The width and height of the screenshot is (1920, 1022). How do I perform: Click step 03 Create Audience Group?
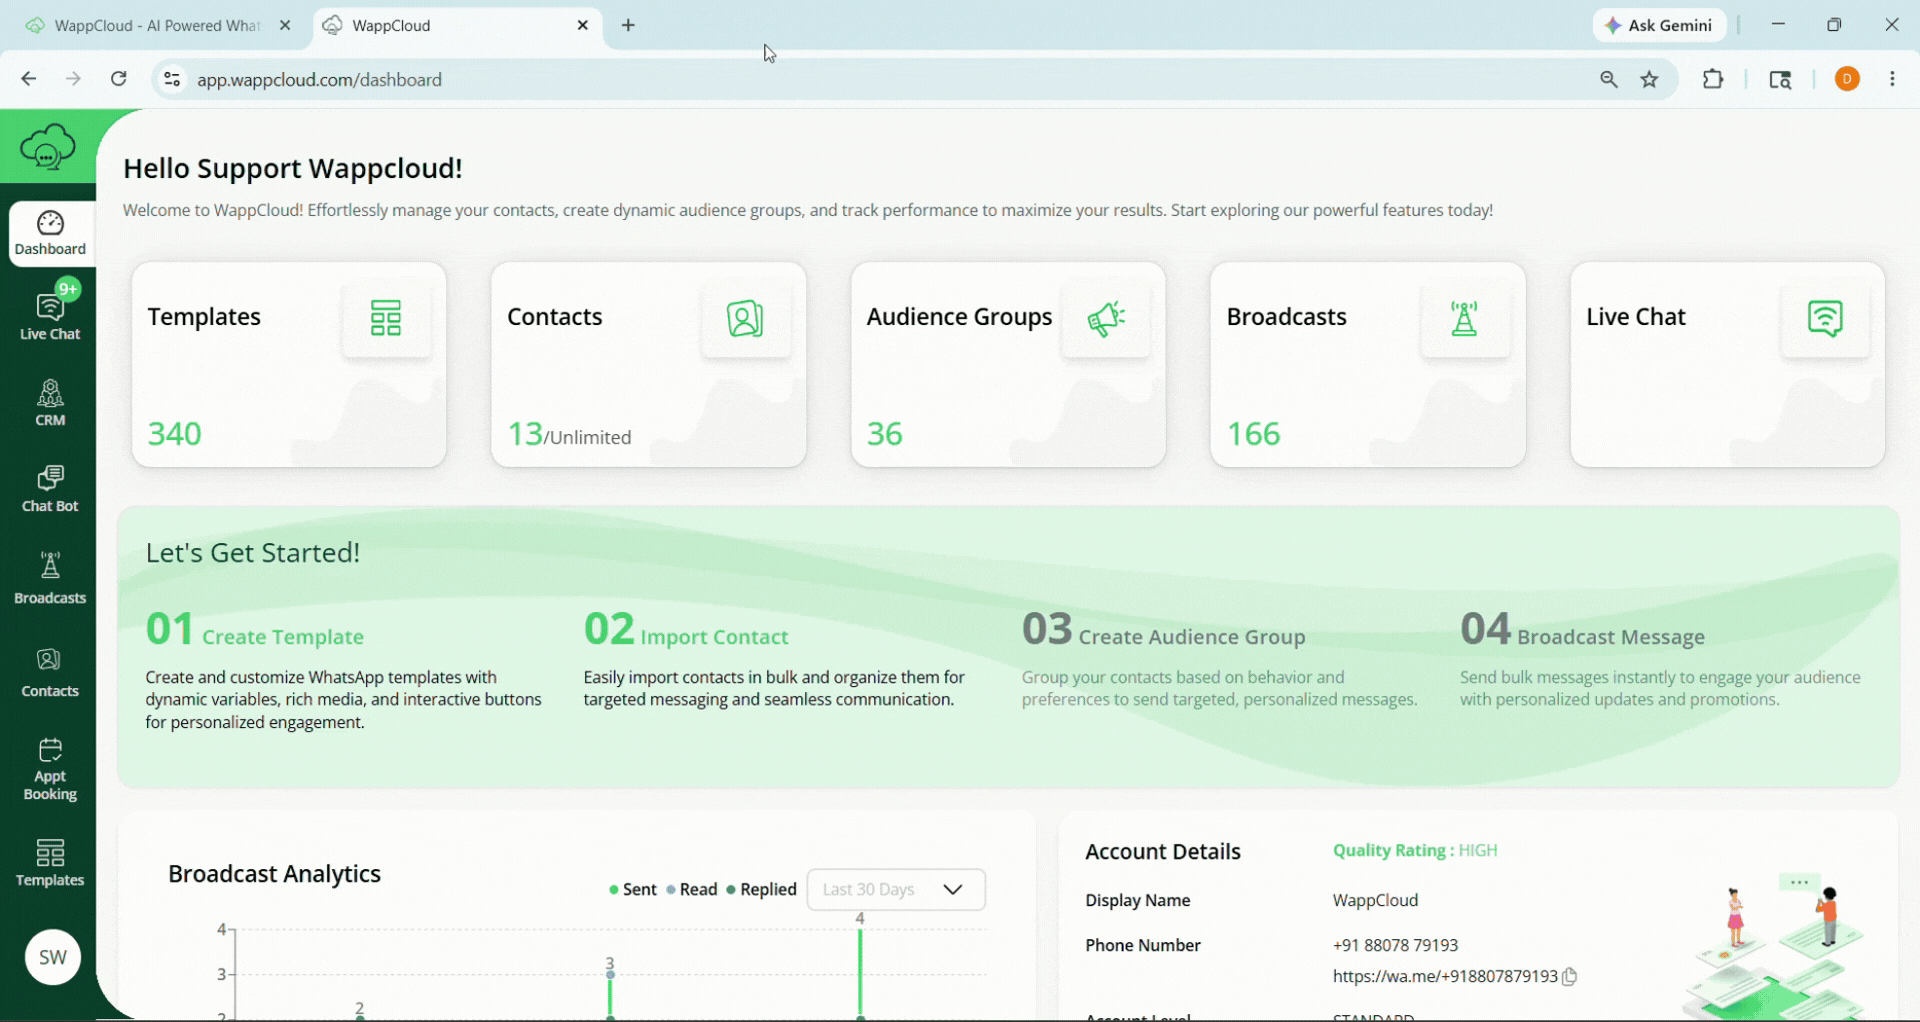click(1164, 631)
